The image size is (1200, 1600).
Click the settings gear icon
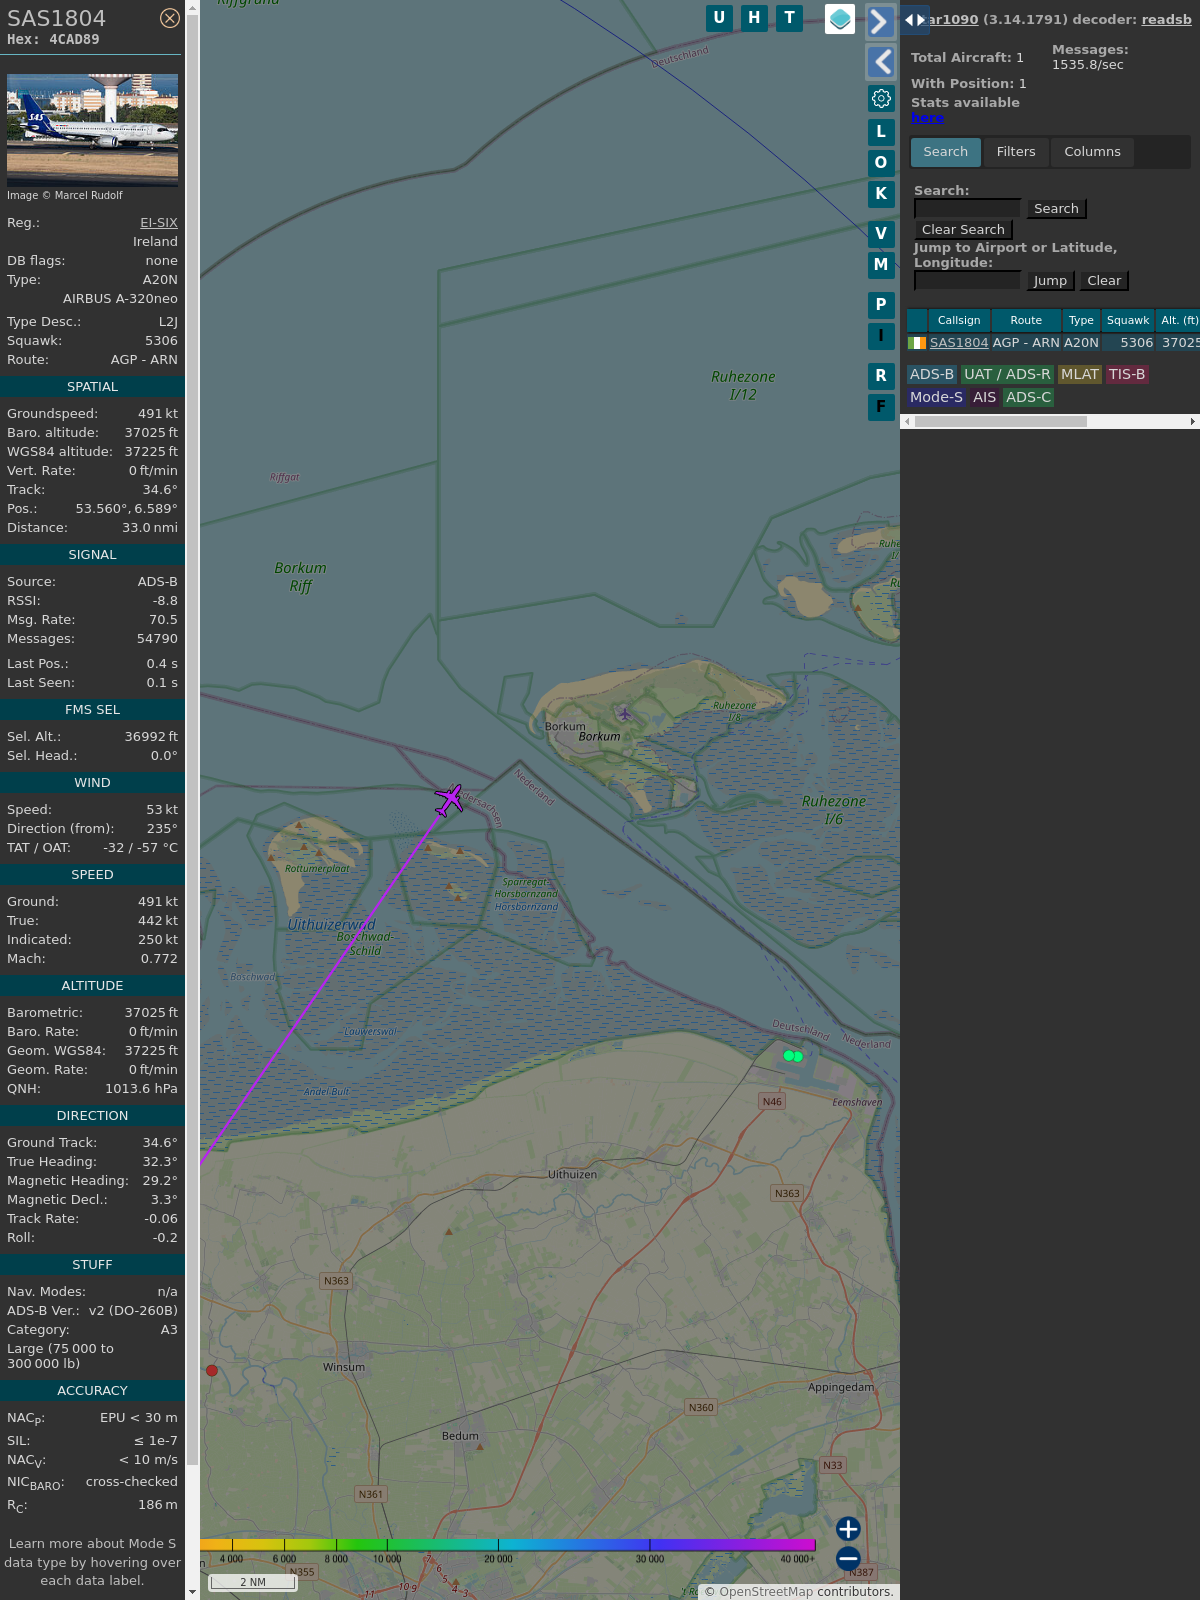pos(881,98)
